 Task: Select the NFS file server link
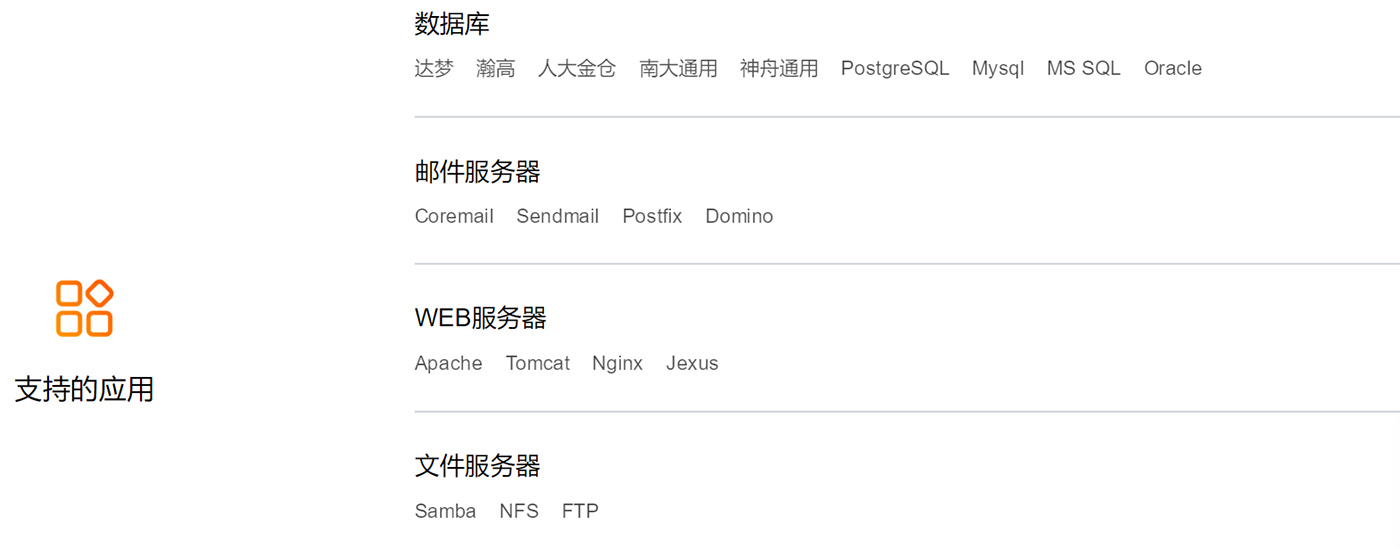[519, 511]
